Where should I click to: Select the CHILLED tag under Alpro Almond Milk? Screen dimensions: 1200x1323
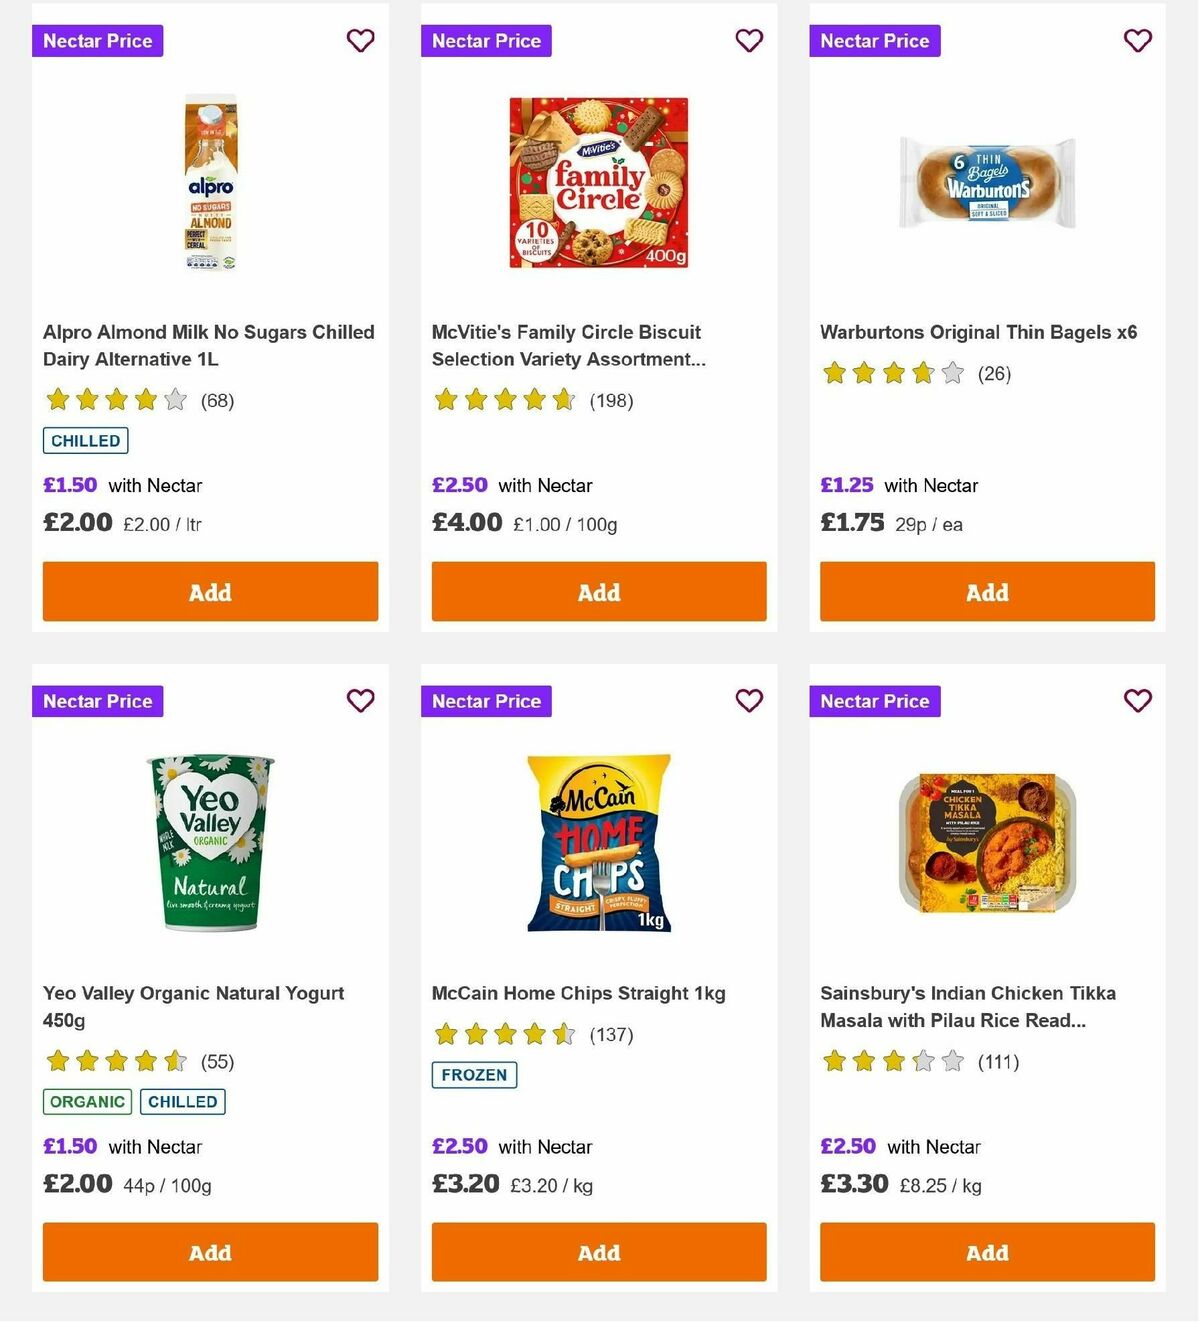coord(85,440)
